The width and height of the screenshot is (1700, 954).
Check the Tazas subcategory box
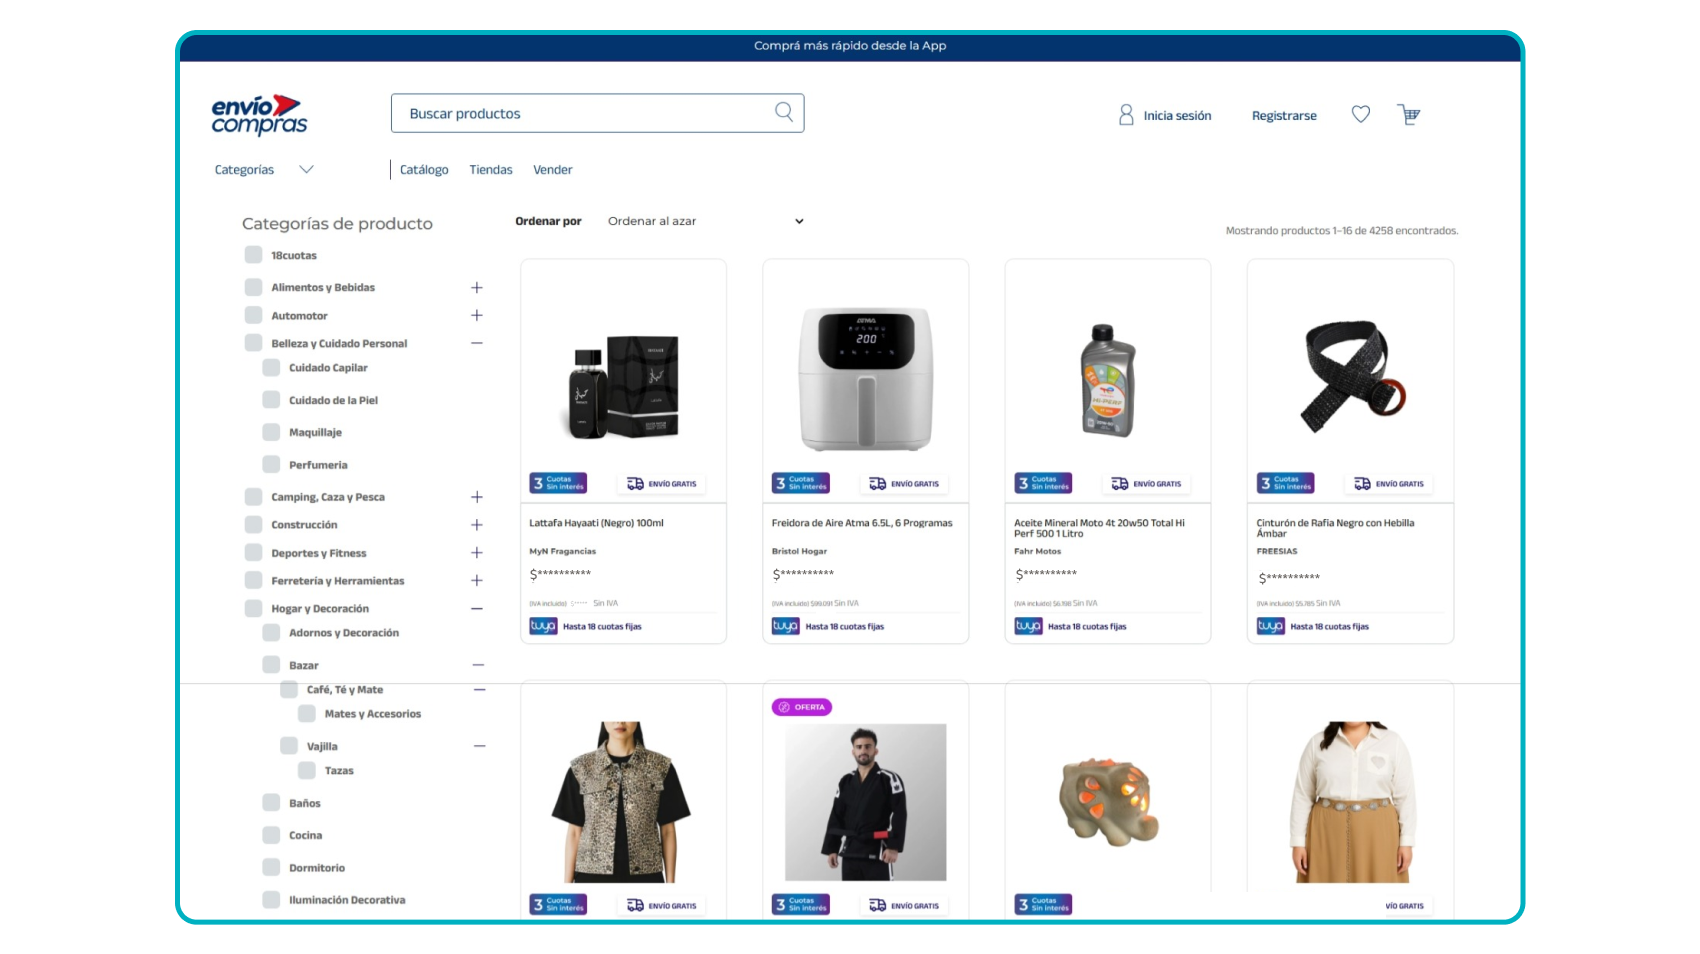[307, 770]
